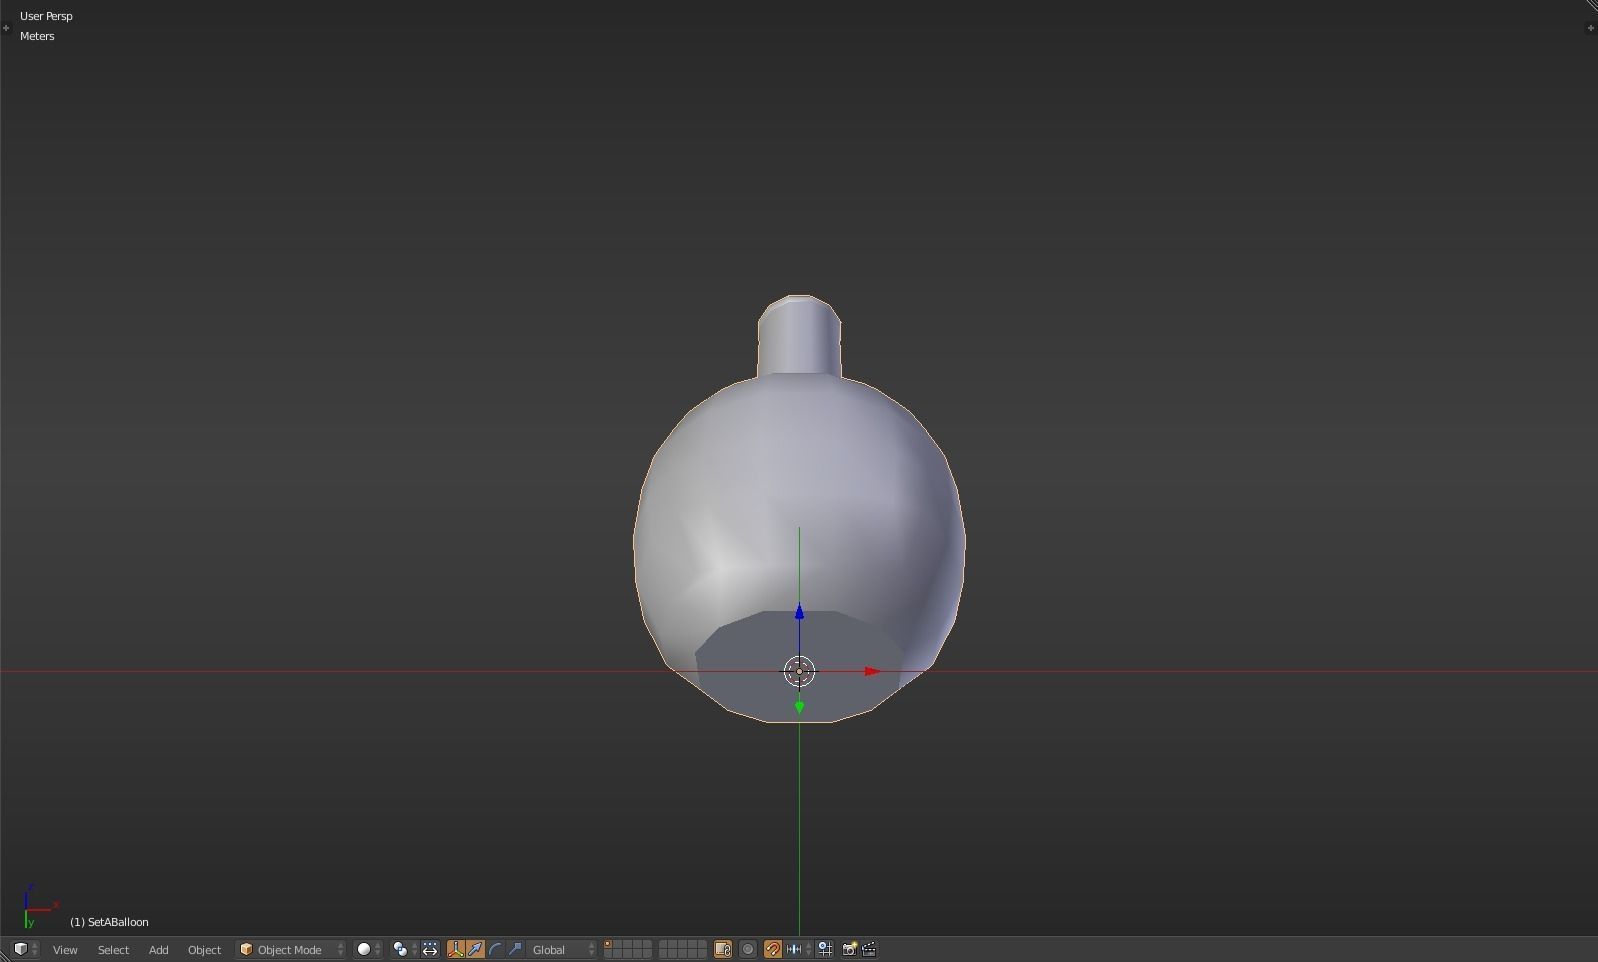Expand the properties panel plus icon at right edge
The image size is (1598, 962).
1591,28
